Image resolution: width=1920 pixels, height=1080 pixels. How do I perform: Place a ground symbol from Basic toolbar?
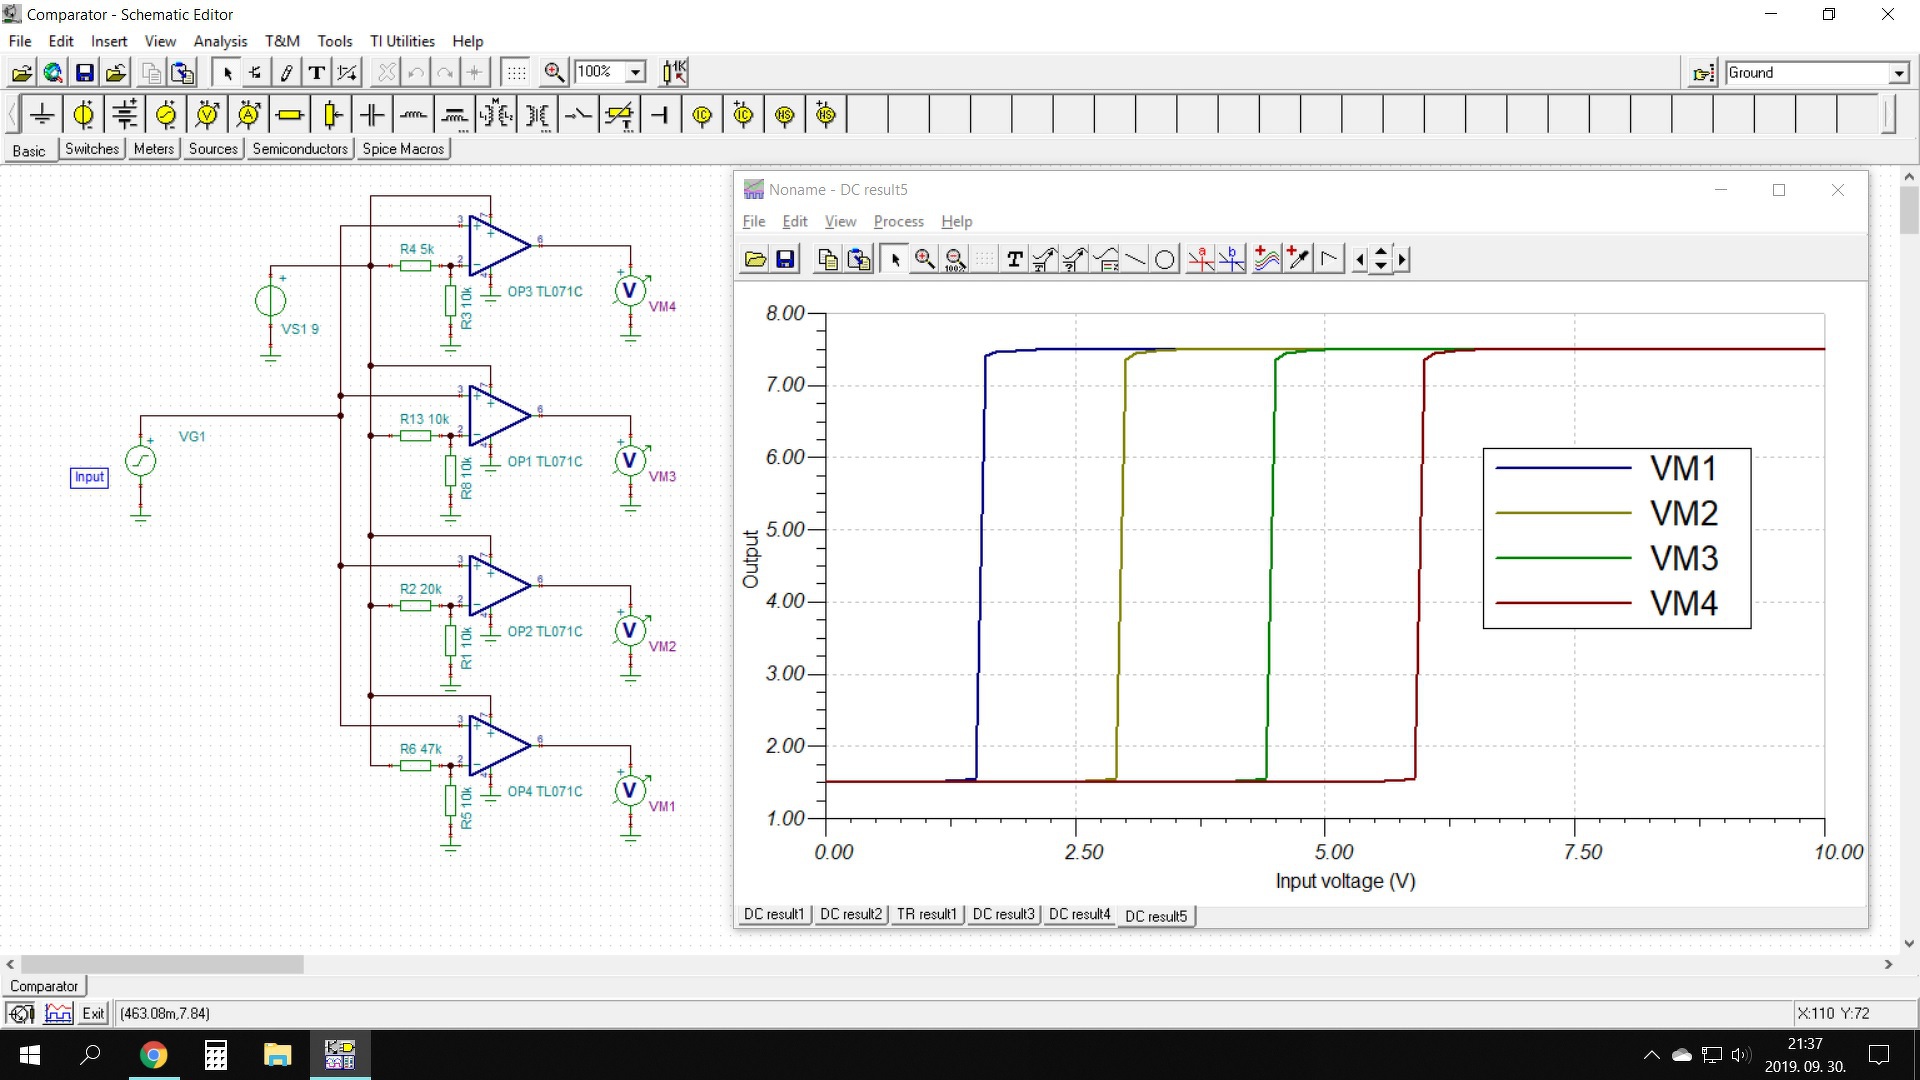click(x=42, y=115)
